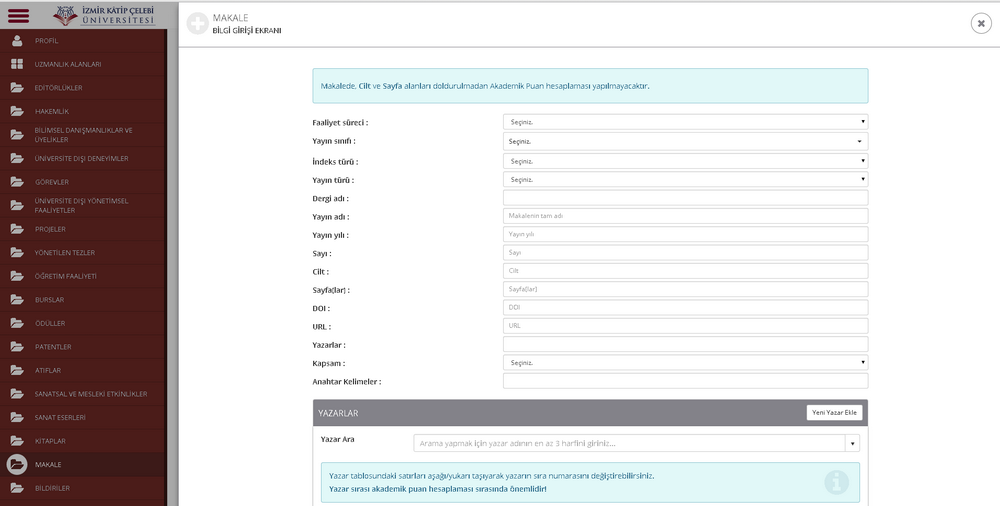Click the Yayın adı field
The width and height of the screenshot is (1000, 506).
pos(686,216)
